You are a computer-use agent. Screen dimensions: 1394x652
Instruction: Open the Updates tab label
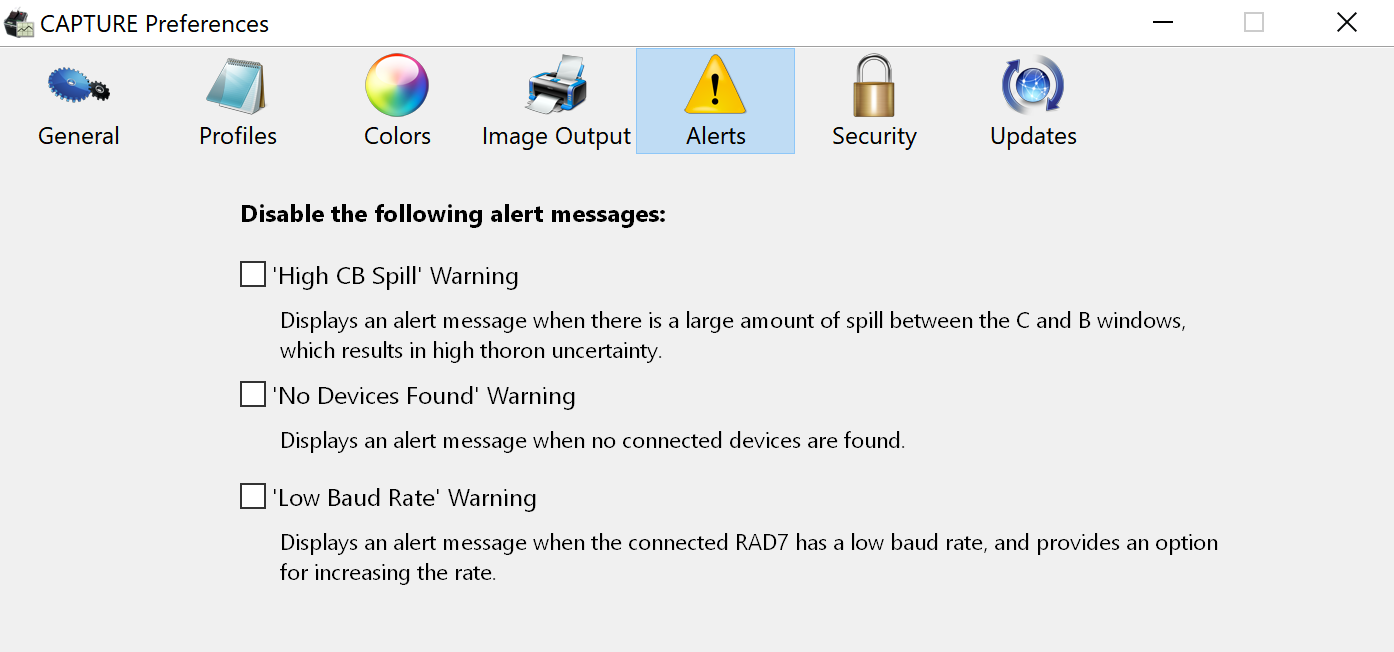click(1033, 136)
